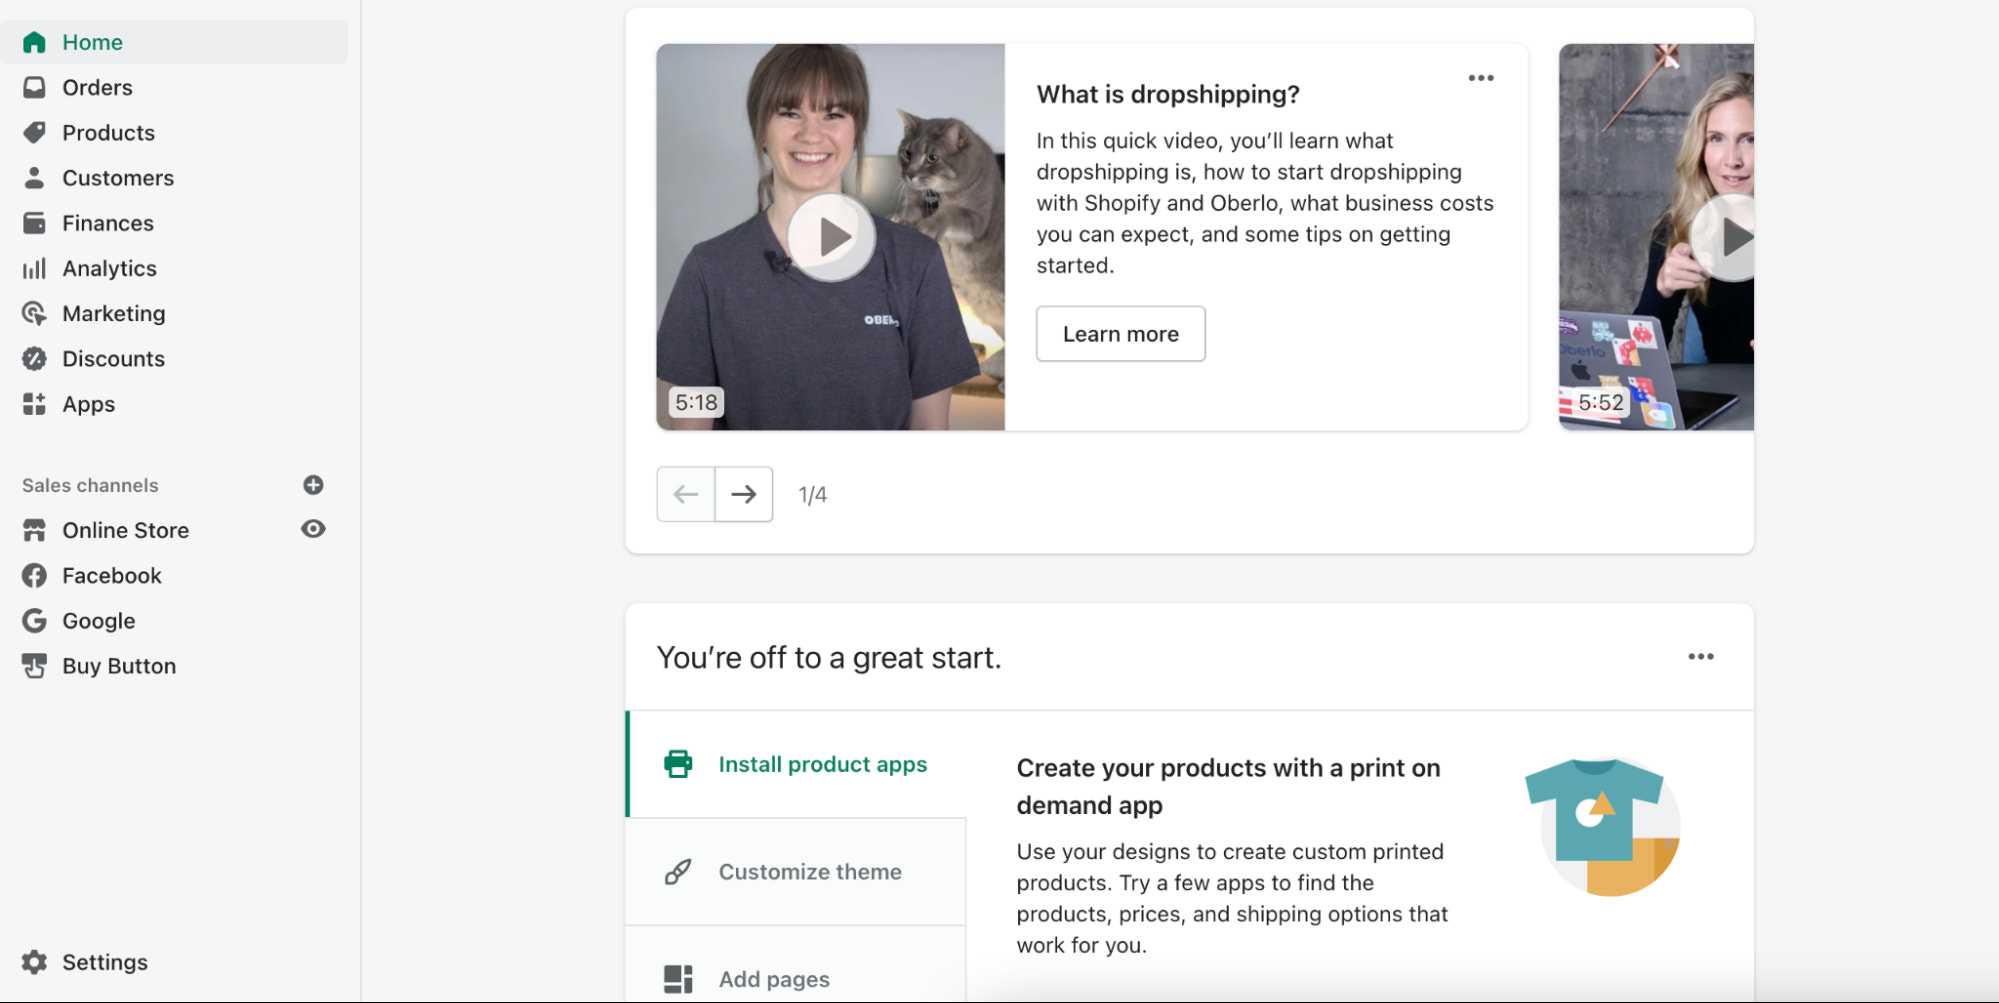The width and height of the screenshot is (1999, 1003).
Task: Open overflow menu on great start panel
Action: [x=1701, y=656]
